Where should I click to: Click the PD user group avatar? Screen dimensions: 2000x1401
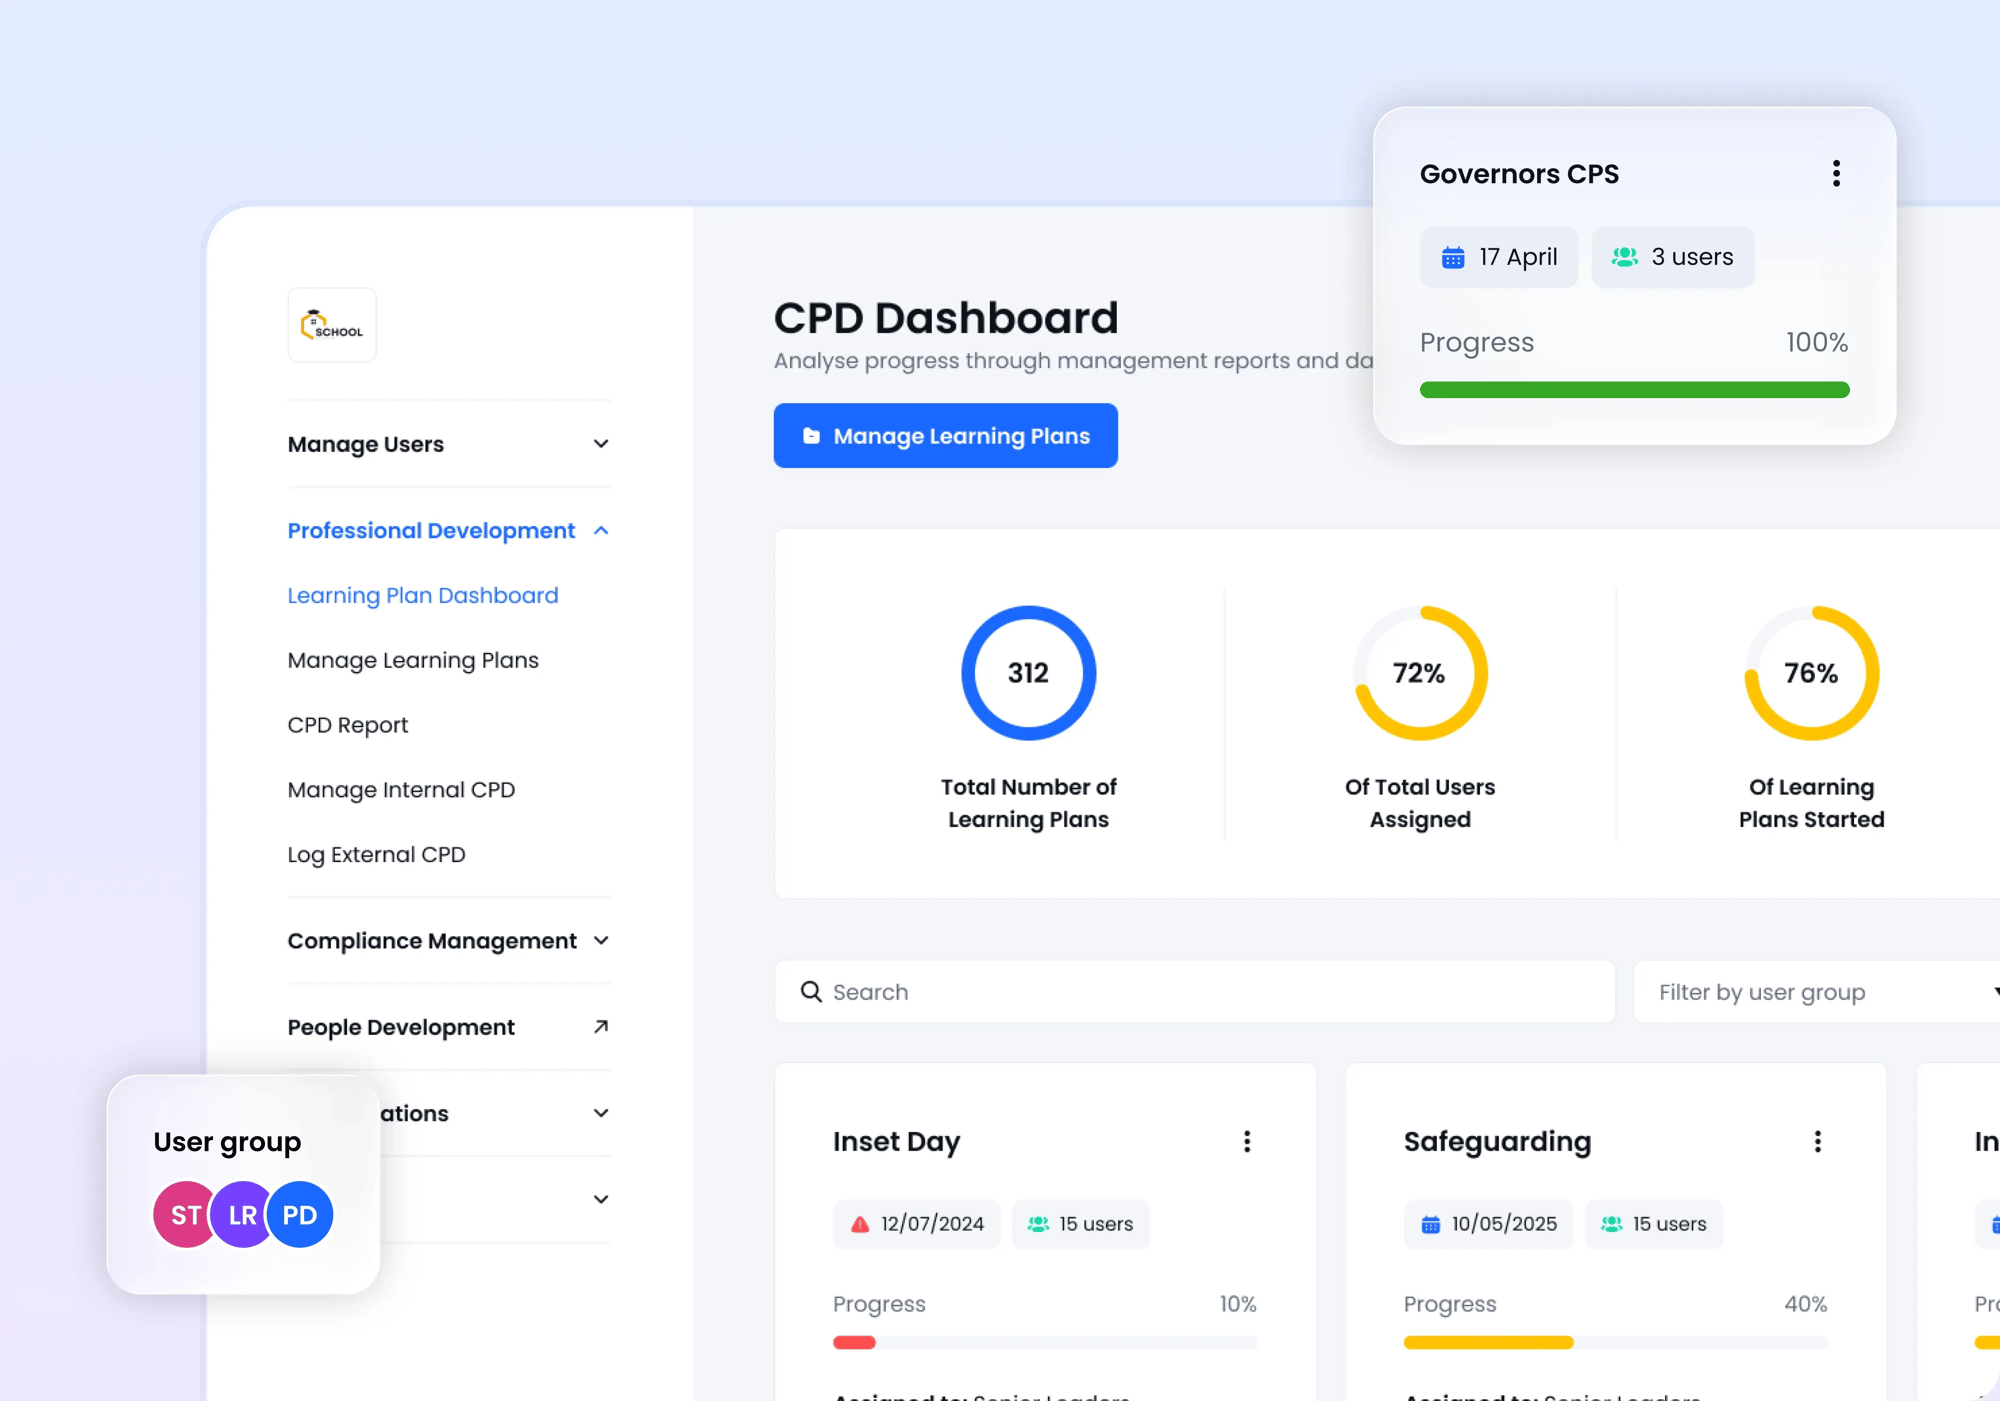pyautogui.click(x=299, y=1214)
